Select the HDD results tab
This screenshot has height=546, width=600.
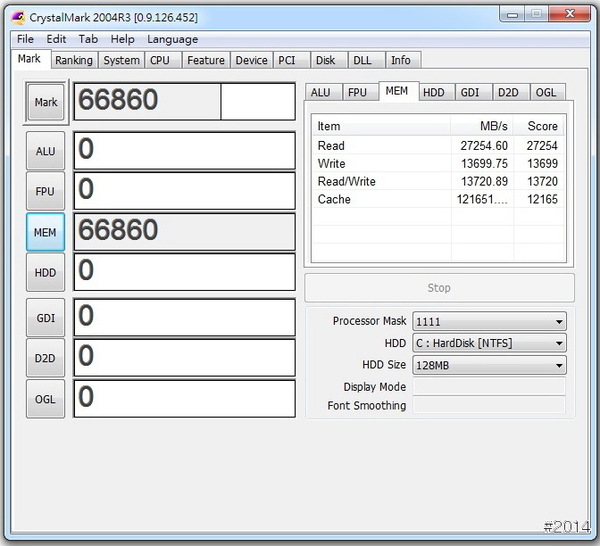[x=433, y=92]
